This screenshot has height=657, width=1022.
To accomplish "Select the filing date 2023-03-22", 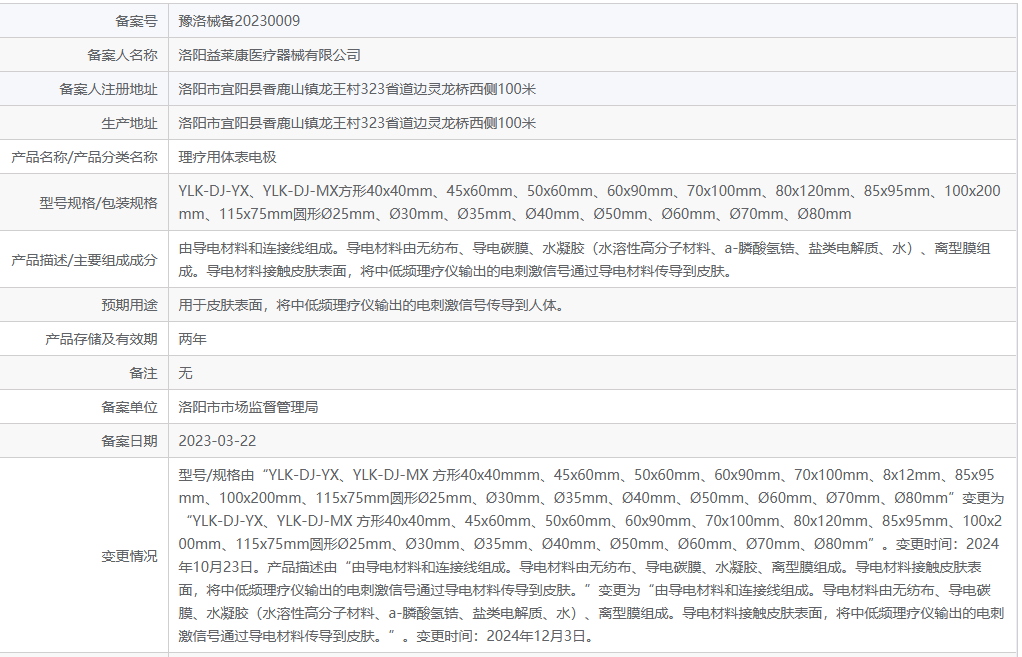I will click(217, 441).
